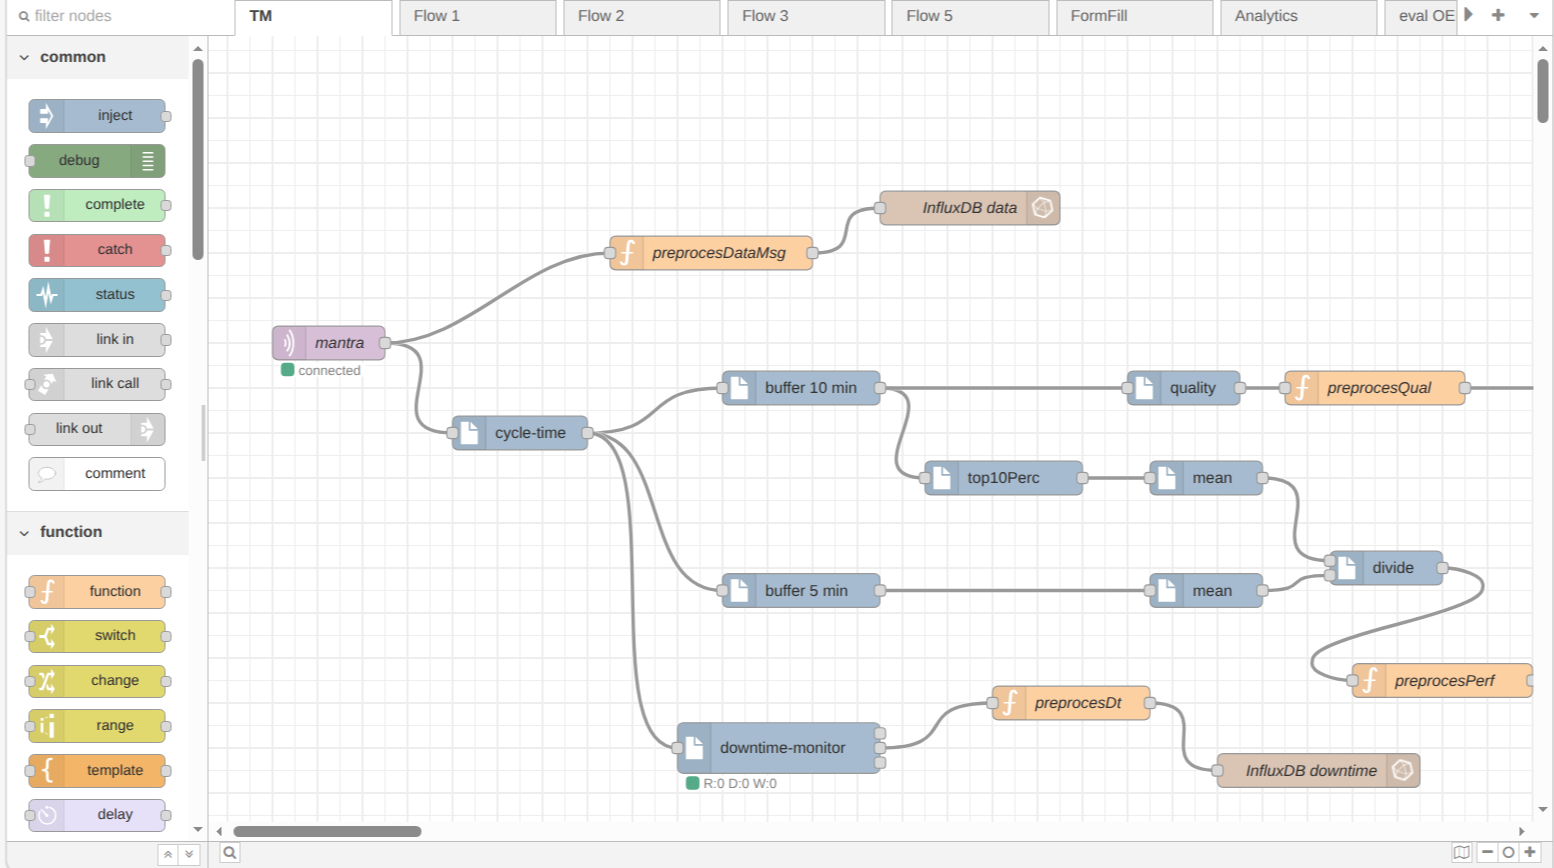Click the filter nodes search field
This screenshot has width=1554, height=868.
point(118,16)
